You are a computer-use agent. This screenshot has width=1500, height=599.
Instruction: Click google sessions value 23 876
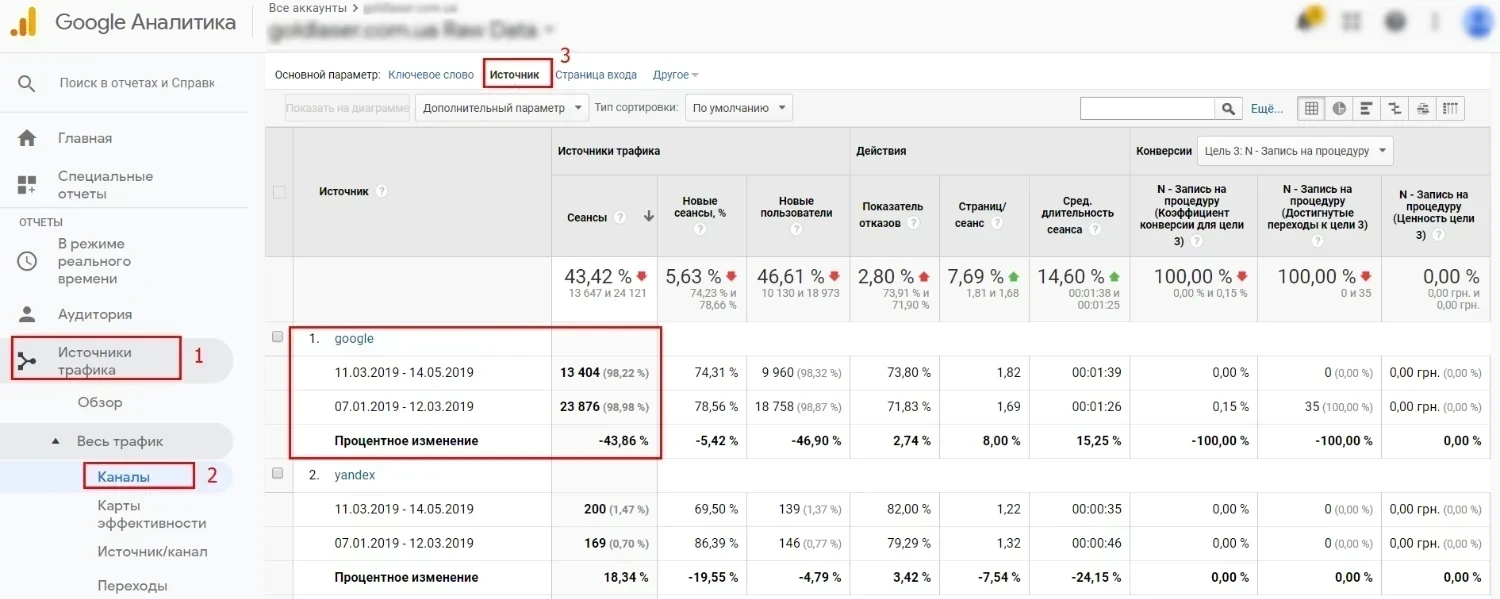(x=579, y=407)
